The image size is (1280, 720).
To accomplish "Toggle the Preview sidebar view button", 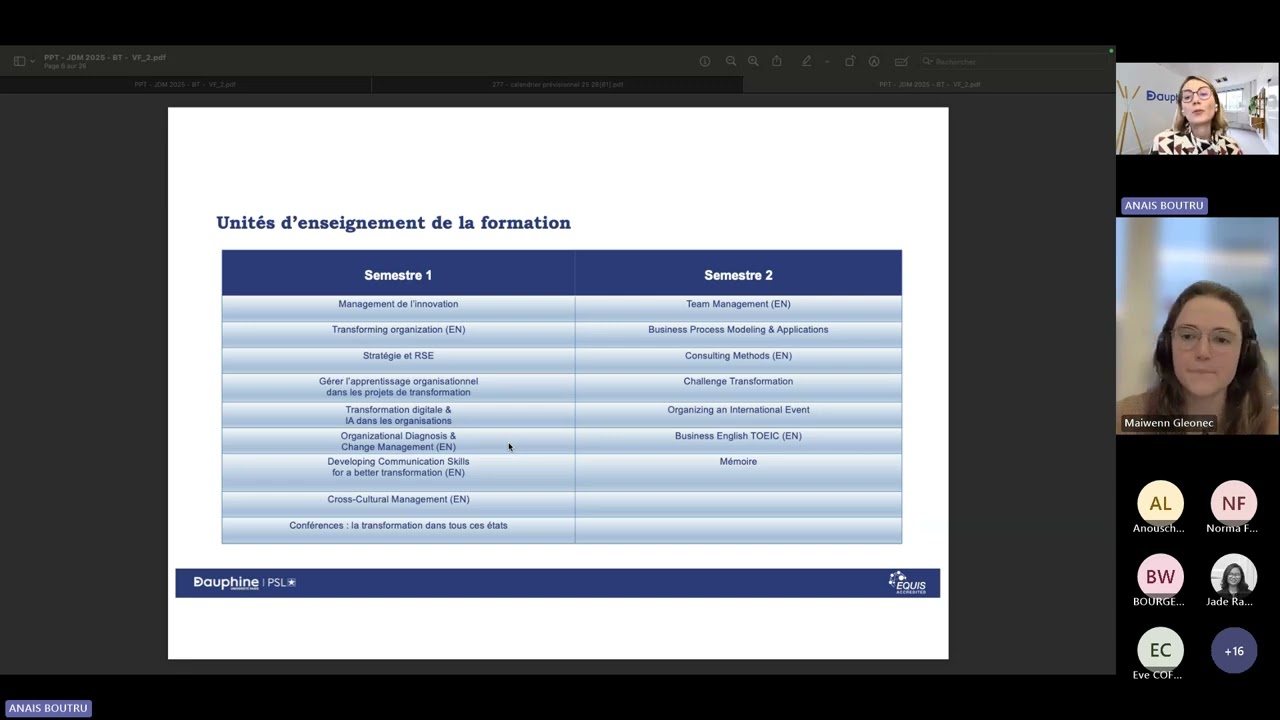I will point(19,61).
